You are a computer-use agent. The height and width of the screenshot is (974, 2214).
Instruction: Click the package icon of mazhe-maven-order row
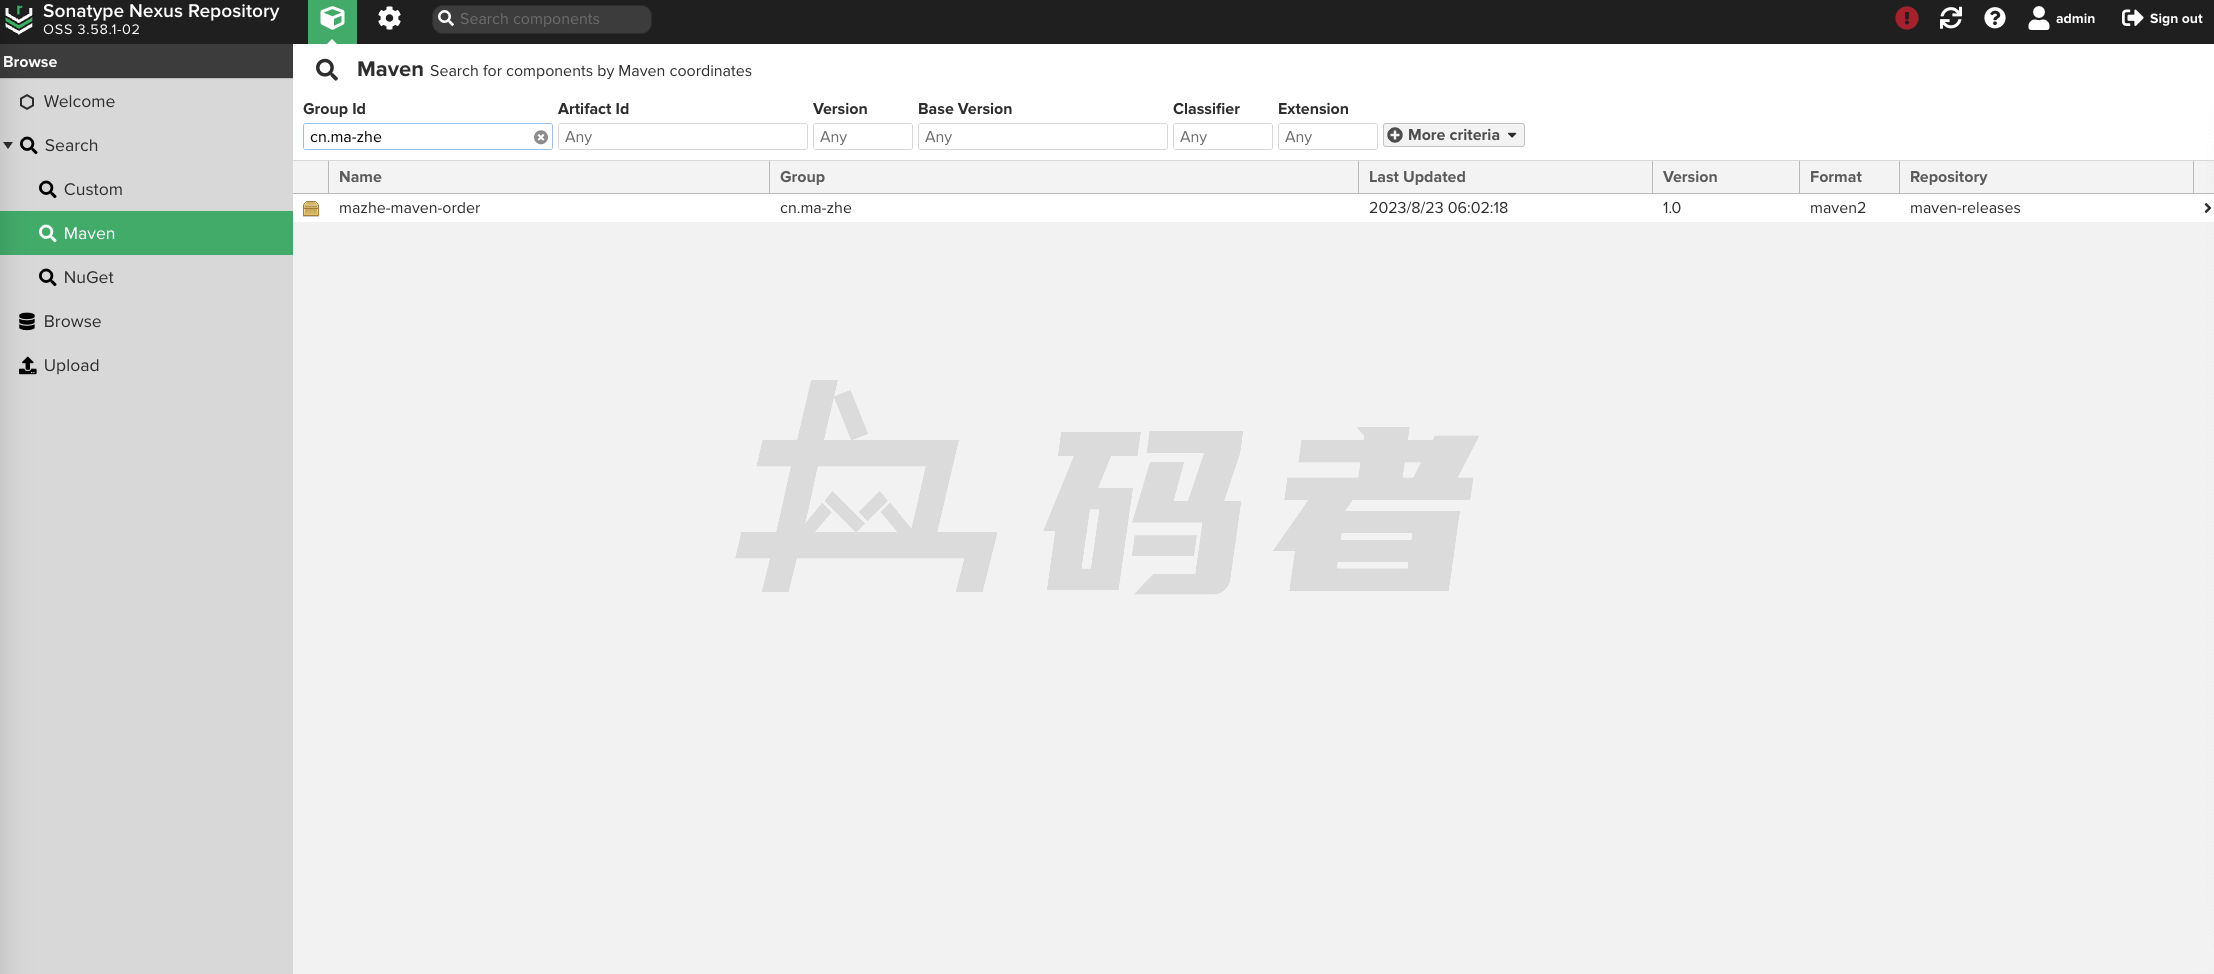[x=311, y=209]
